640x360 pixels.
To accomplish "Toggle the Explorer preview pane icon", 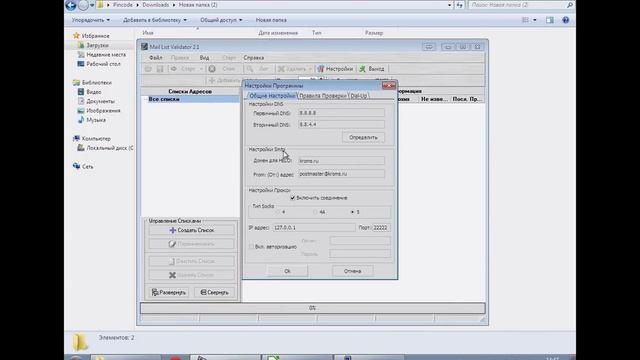I will [550, 20].
